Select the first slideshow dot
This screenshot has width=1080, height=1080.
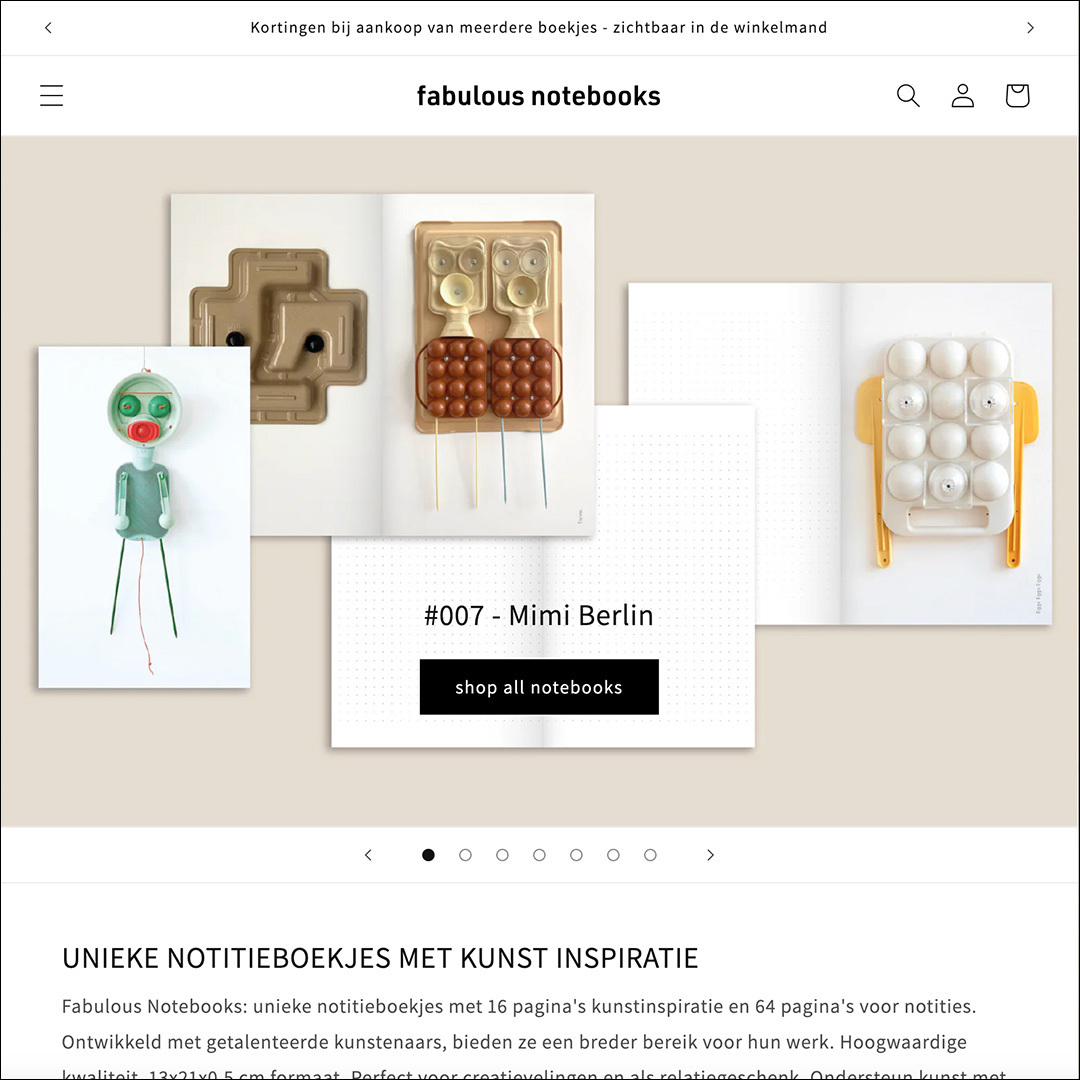tap(428, 855)
